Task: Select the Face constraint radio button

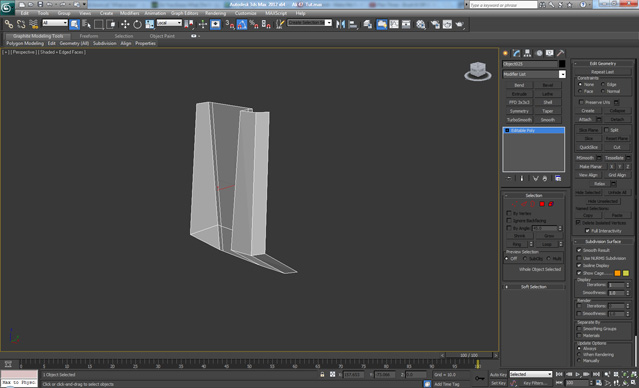Action: tap(580, 91)
